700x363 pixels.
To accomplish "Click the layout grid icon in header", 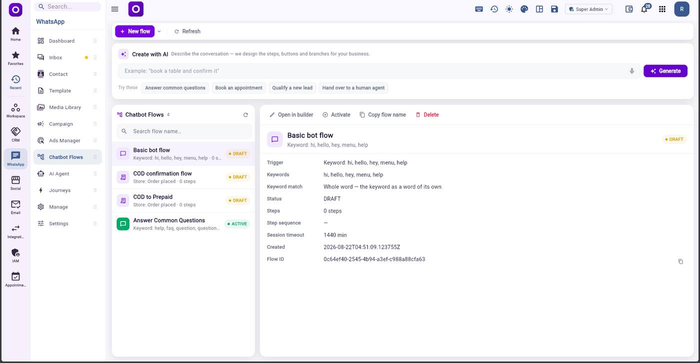I will [x=539, y=9].
